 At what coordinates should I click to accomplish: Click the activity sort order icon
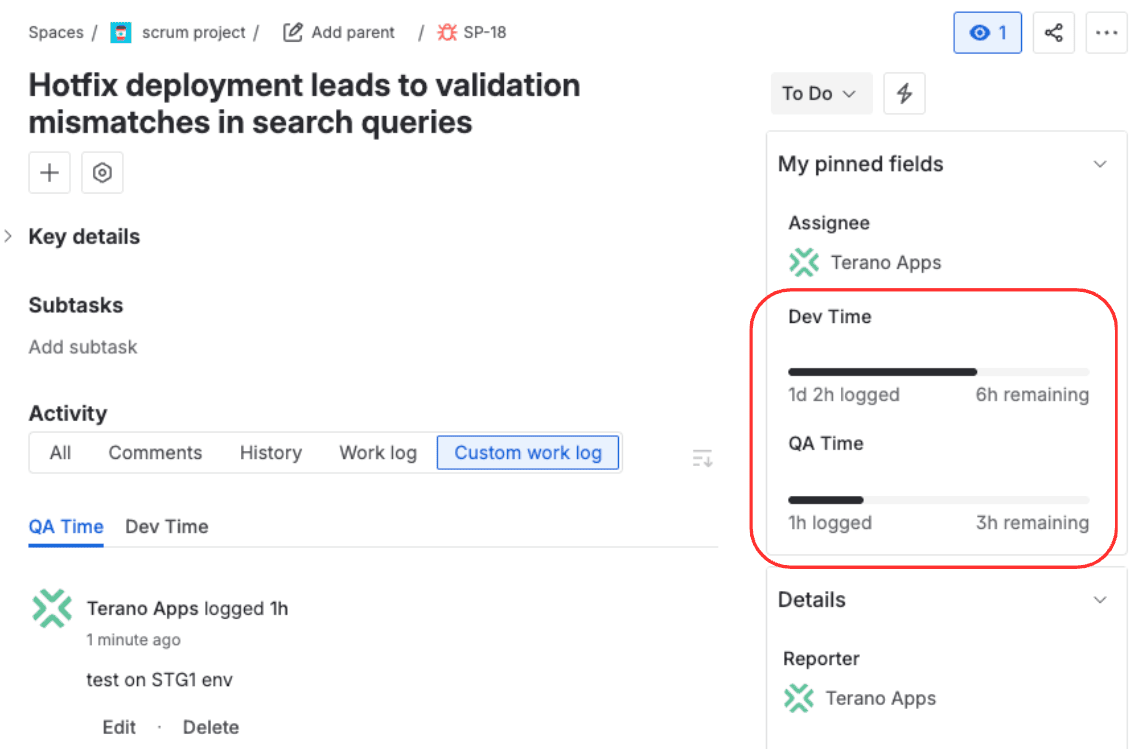702,459
